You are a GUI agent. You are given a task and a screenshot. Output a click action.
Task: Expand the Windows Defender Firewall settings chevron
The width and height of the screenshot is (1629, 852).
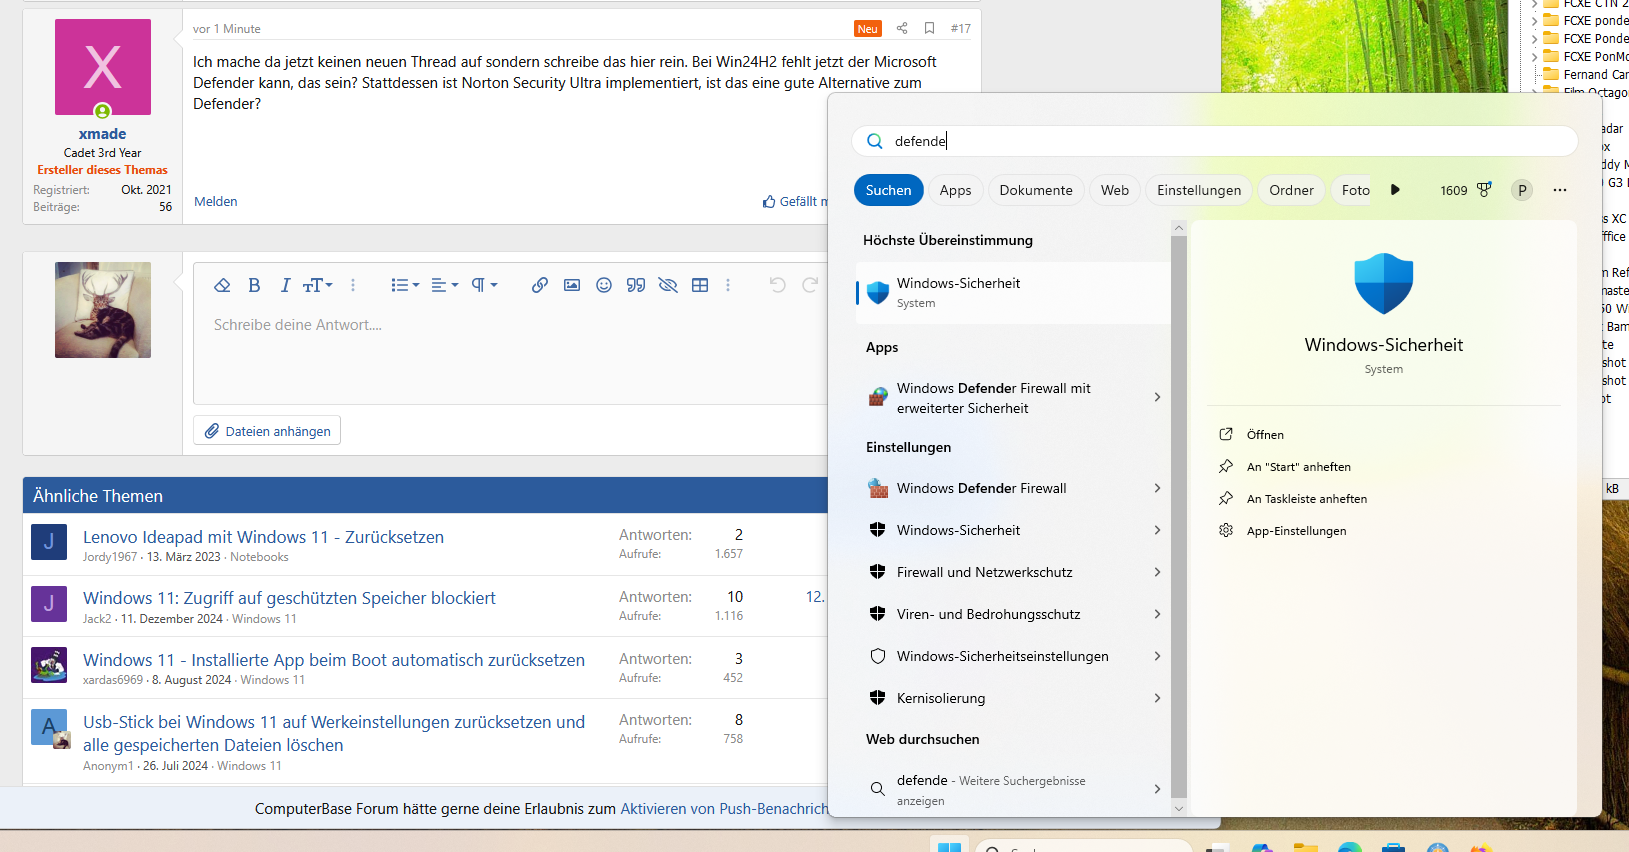(x=1157, y=488)
